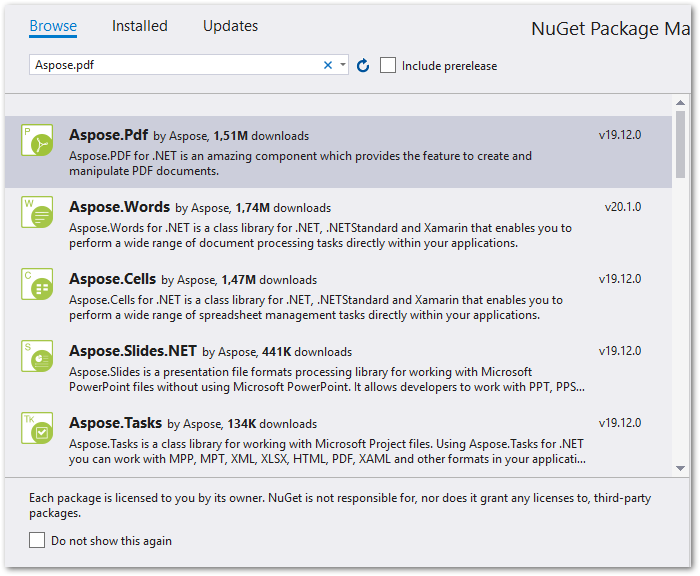The height and width of the screenshot is (576, 700).
Task: Click the Aspose.Cells package icon
Action: coord(37,284)
